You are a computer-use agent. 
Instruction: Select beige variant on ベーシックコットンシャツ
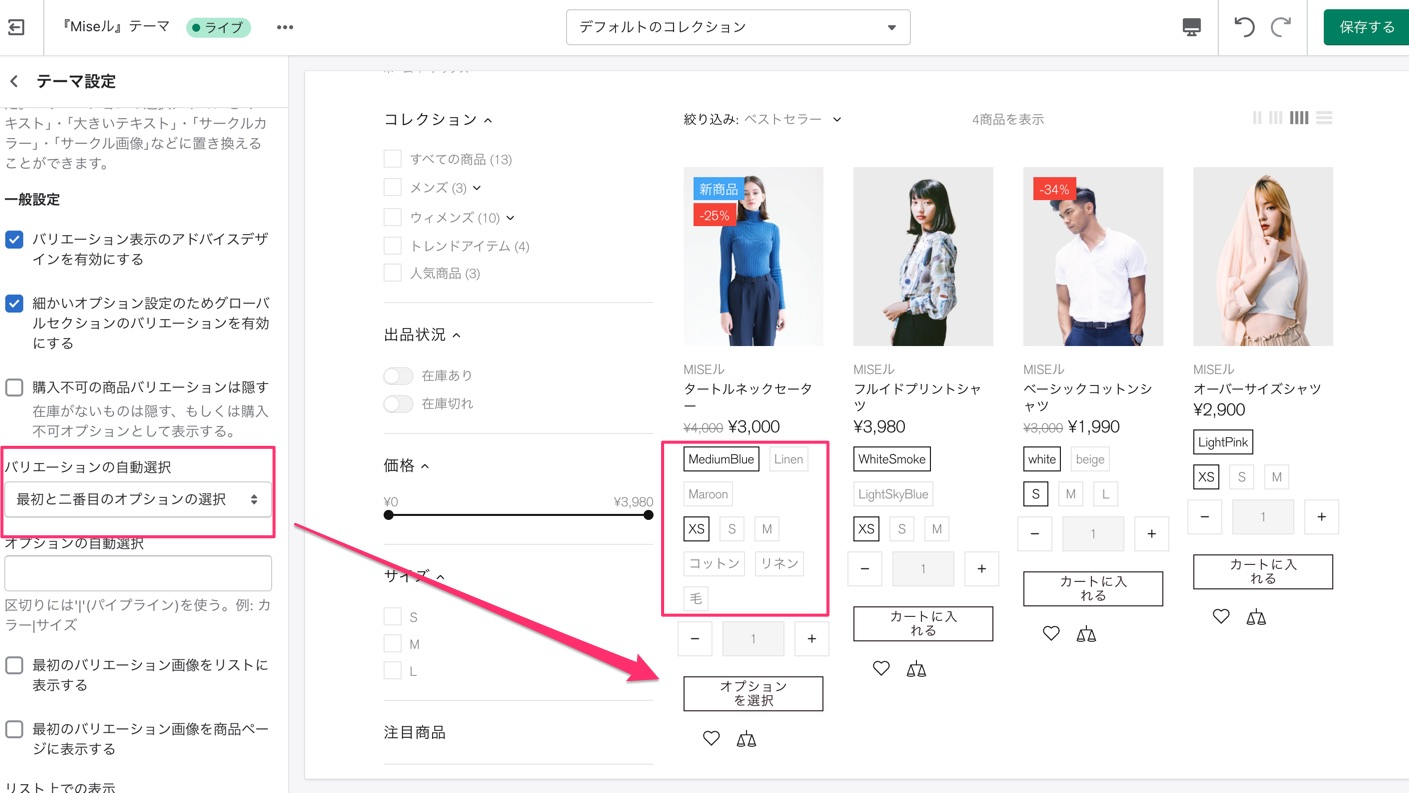click(x=1089, y=459)
